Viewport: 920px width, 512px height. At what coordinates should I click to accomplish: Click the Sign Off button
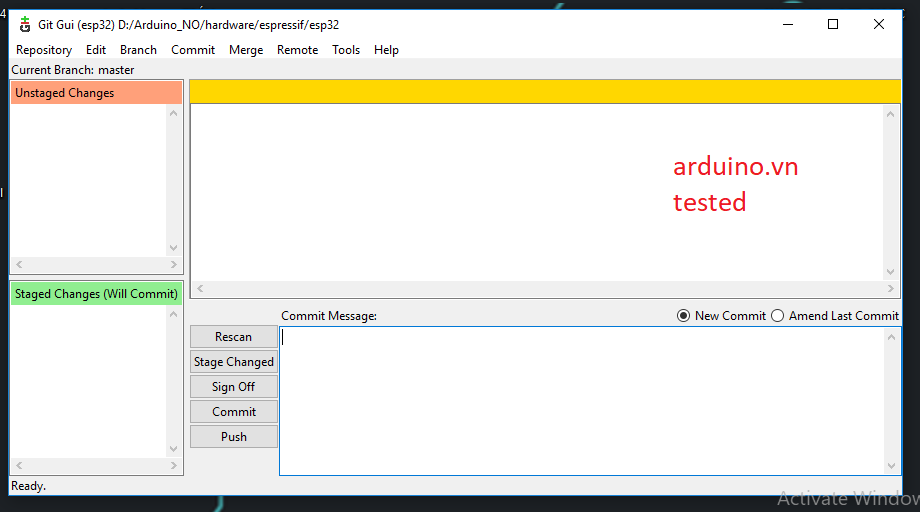[x=234, y=387]
